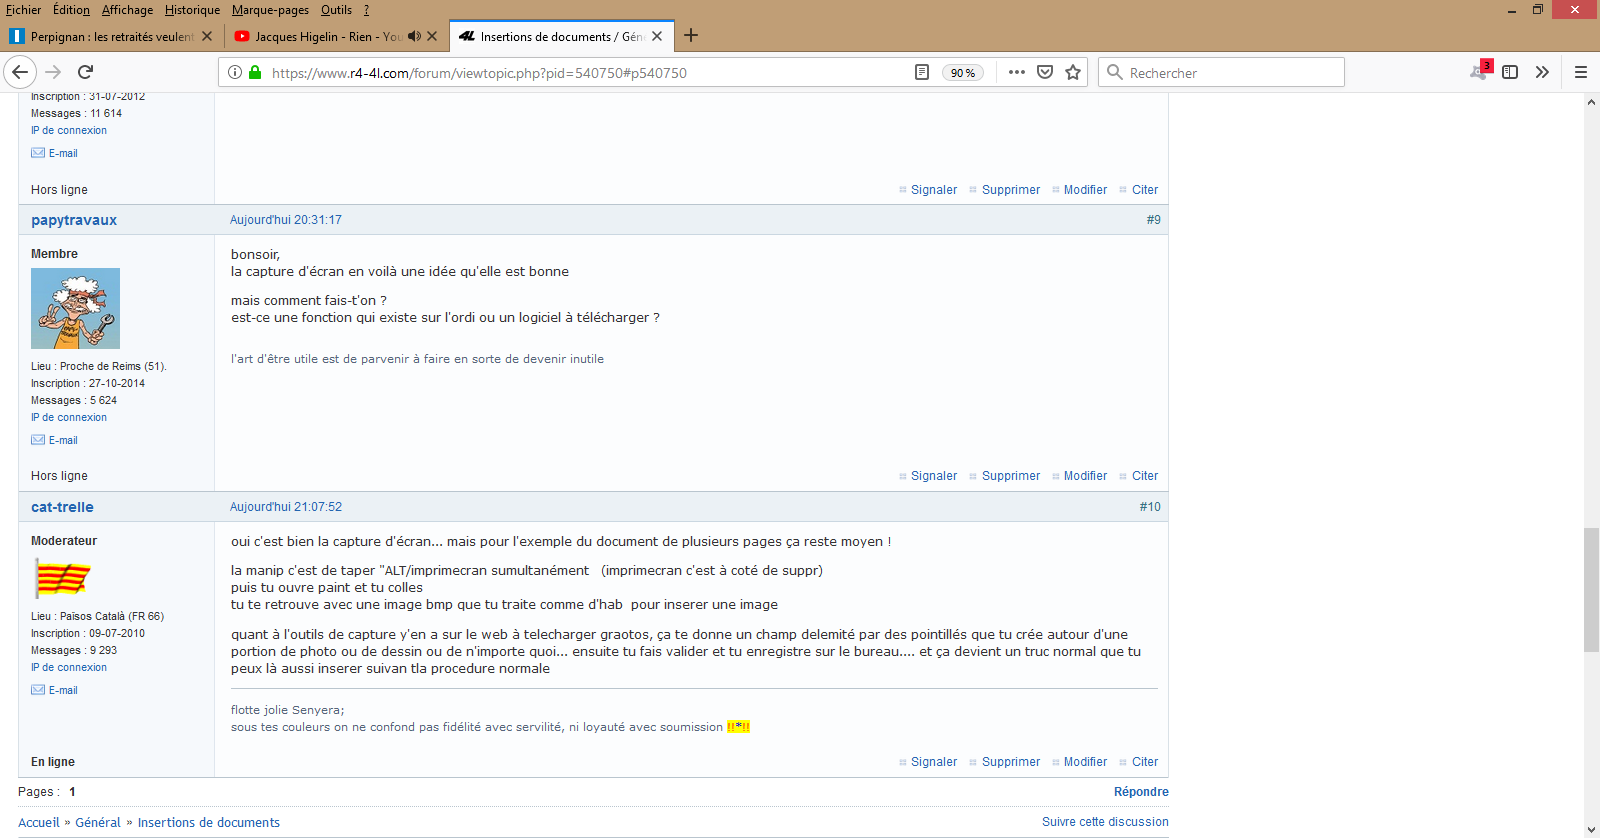Bookmark this page with the star
The height and width of the screenshot is (838, 1600).
(1073, 72)
